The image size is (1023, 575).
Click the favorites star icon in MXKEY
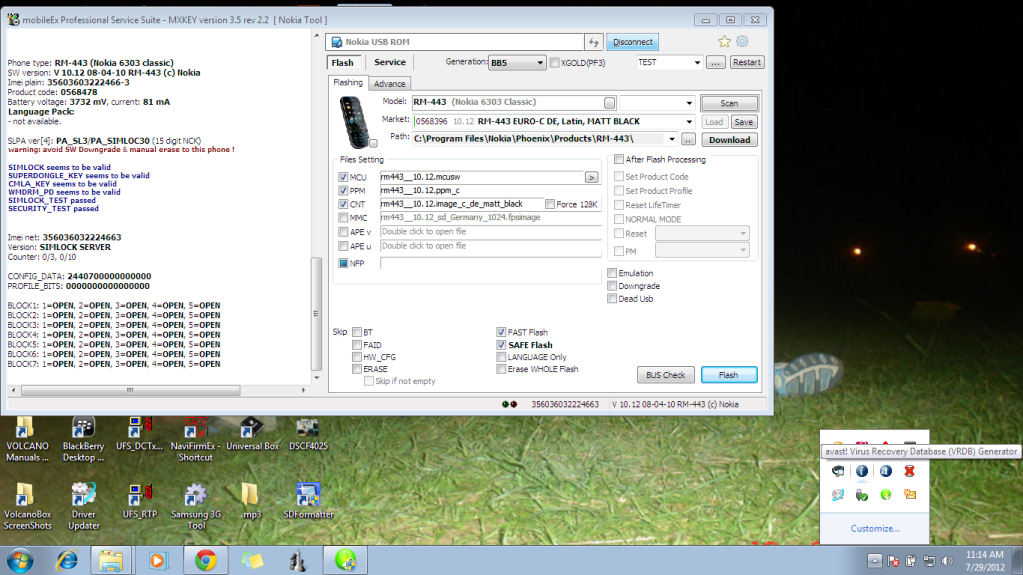(724, 42)
